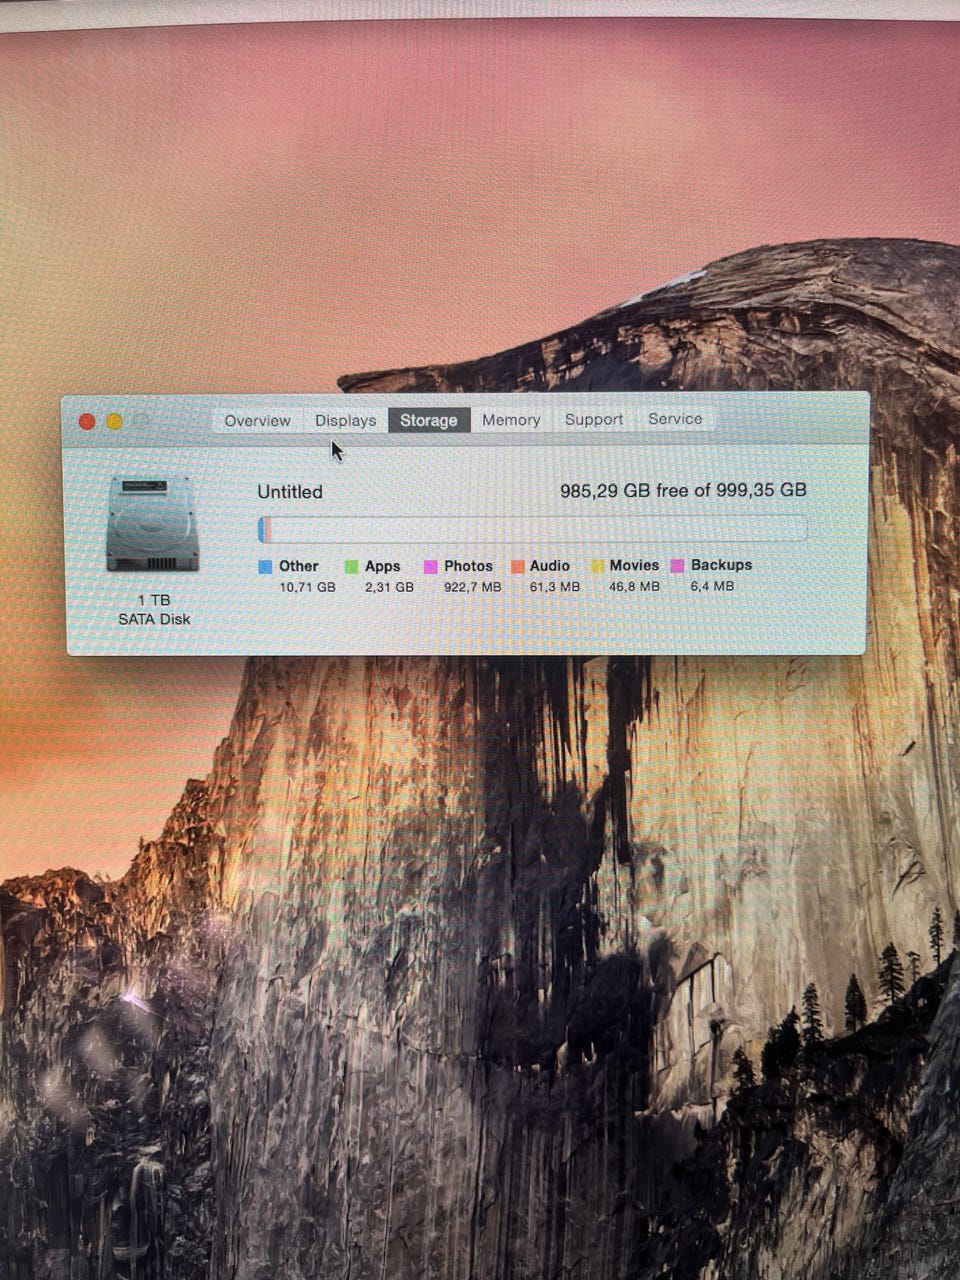
Task: Click the Untitled volume name
Action: 290,492
